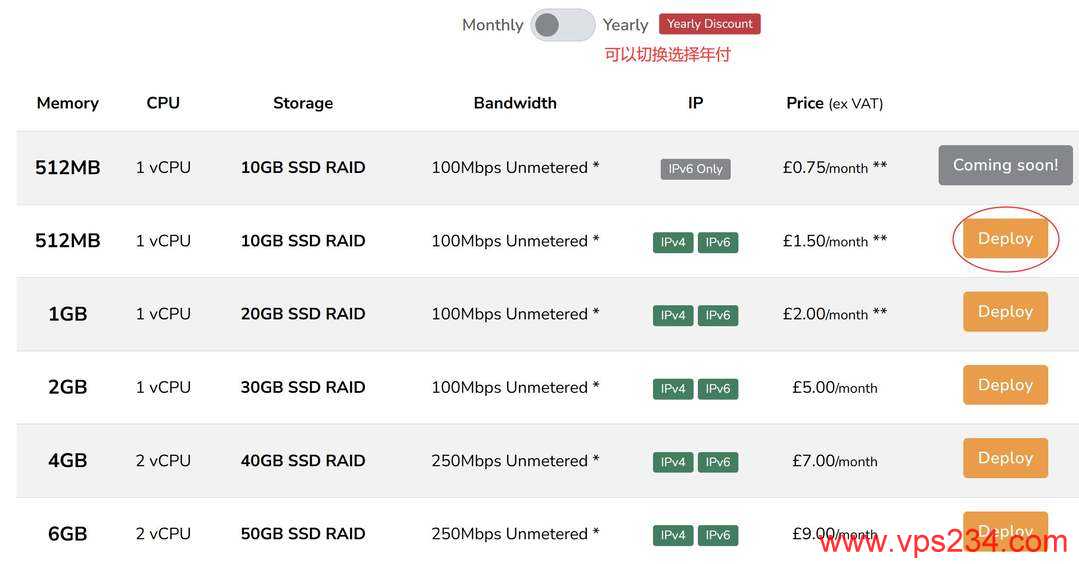Click the IPv4 badge in the 1GB row
This screenshot has width=1079, height=564.
coord(673,315)
